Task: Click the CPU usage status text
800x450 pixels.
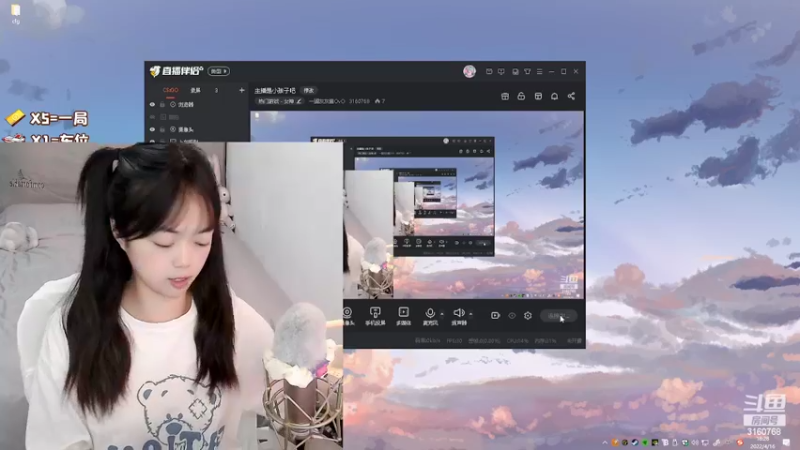Action: pyautogui.click(x=517, y=340)
